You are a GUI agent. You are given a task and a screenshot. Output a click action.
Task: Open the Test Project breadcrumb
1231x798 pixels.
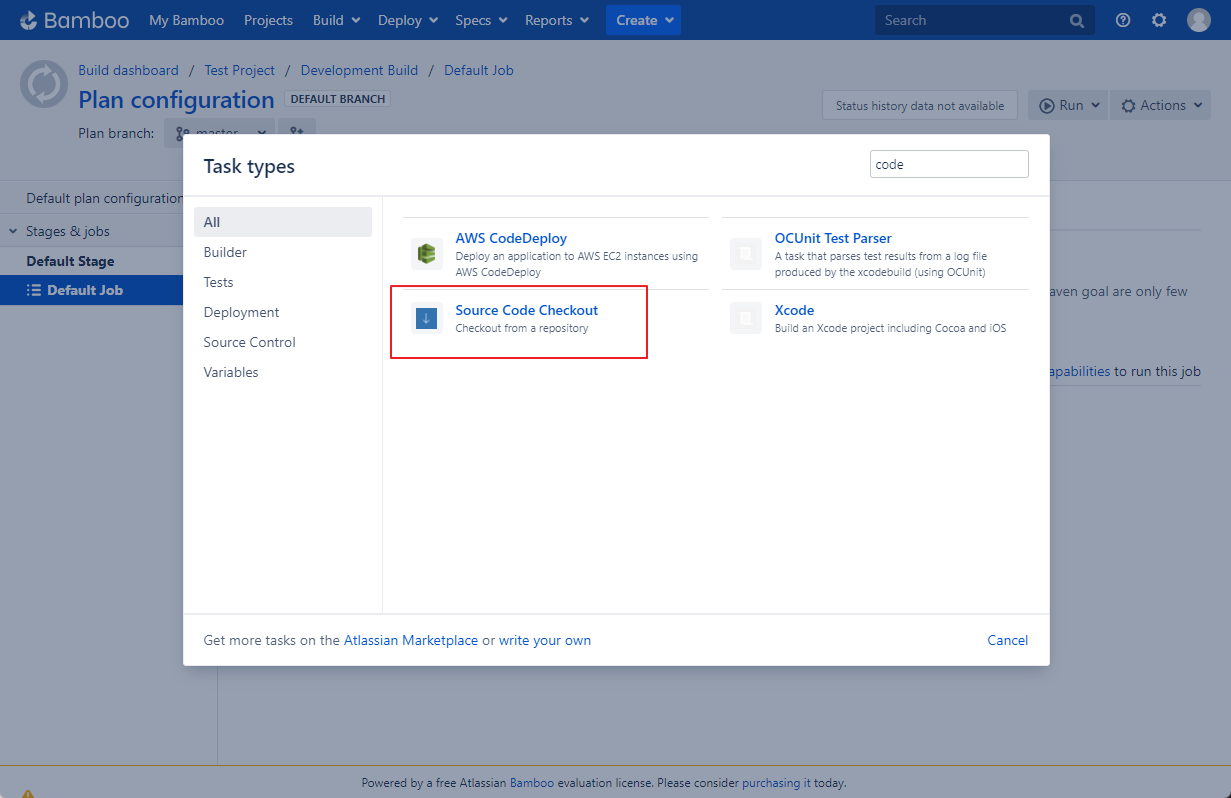point(240,70)
